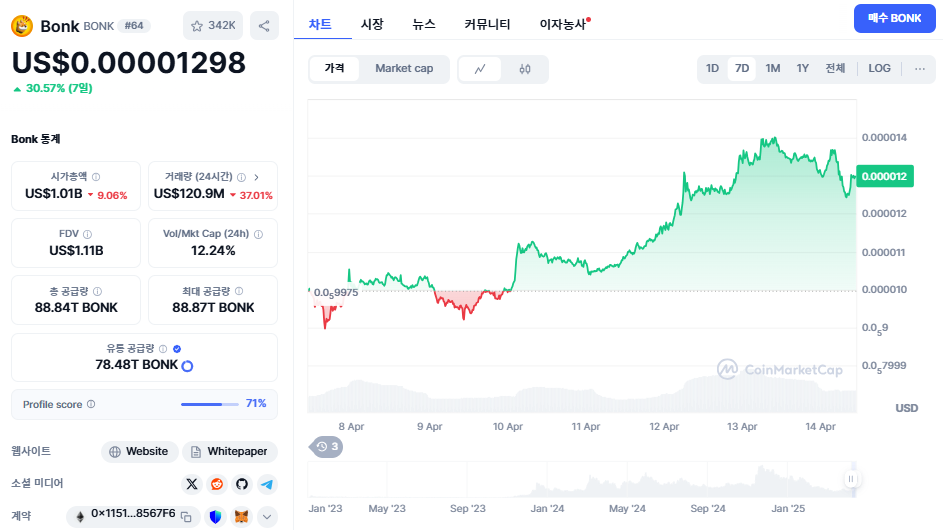The image size is (943, 530).
Task: Switch to the 커뮤니티 tab
Action: pos(487,24)
